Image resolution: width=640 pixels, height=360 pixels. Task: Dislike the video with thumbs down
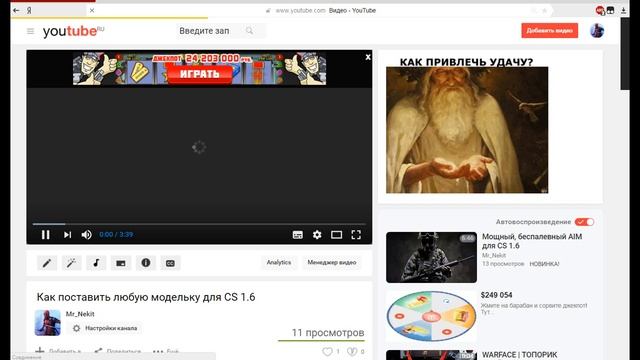pos(352,351)
